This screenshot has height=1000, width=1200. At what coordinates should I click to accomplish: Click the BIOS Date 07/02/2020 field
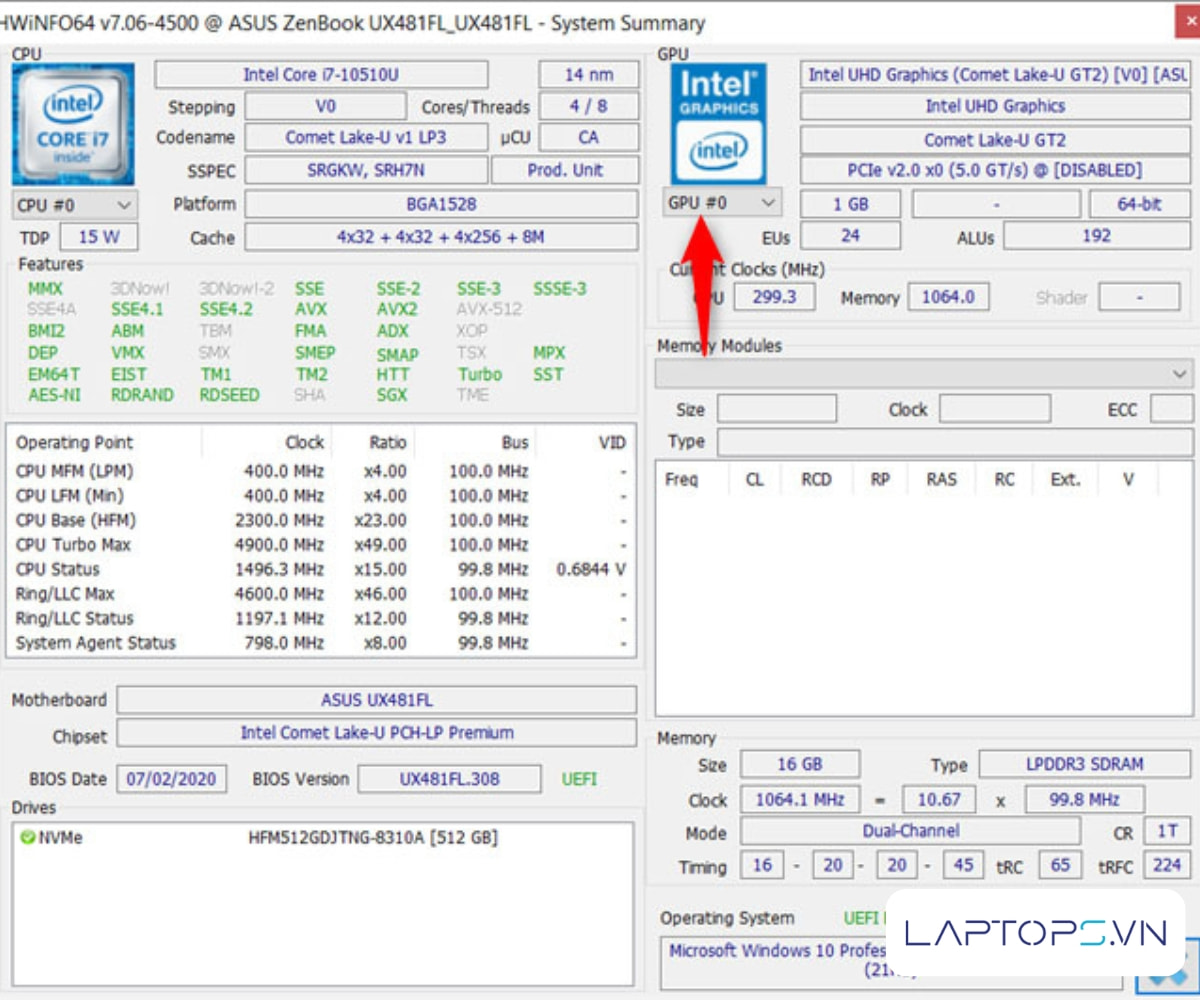click(x=172, y=779)
